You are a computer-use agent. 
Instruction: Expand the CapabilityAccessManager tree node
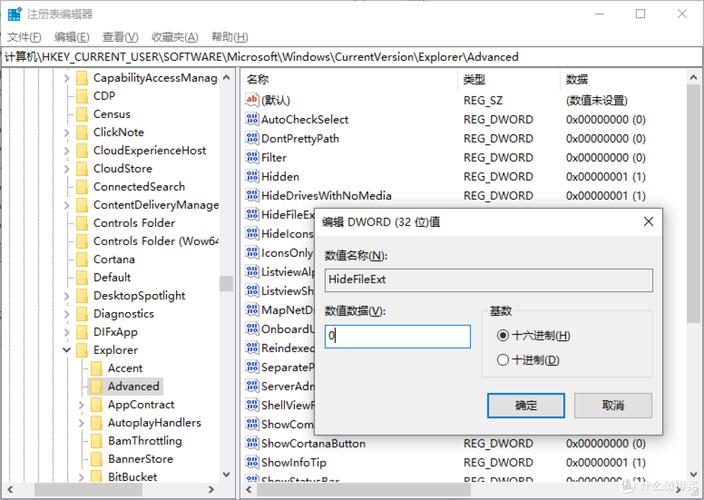66,79
